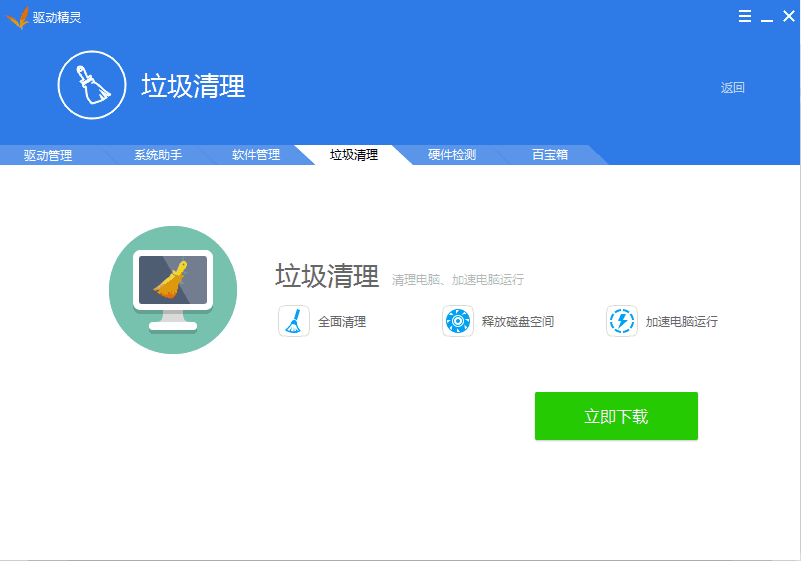Screen dimensions: 801x561
Task: Open the 百宝箱 tab
Action: click(x=550, y=155)
